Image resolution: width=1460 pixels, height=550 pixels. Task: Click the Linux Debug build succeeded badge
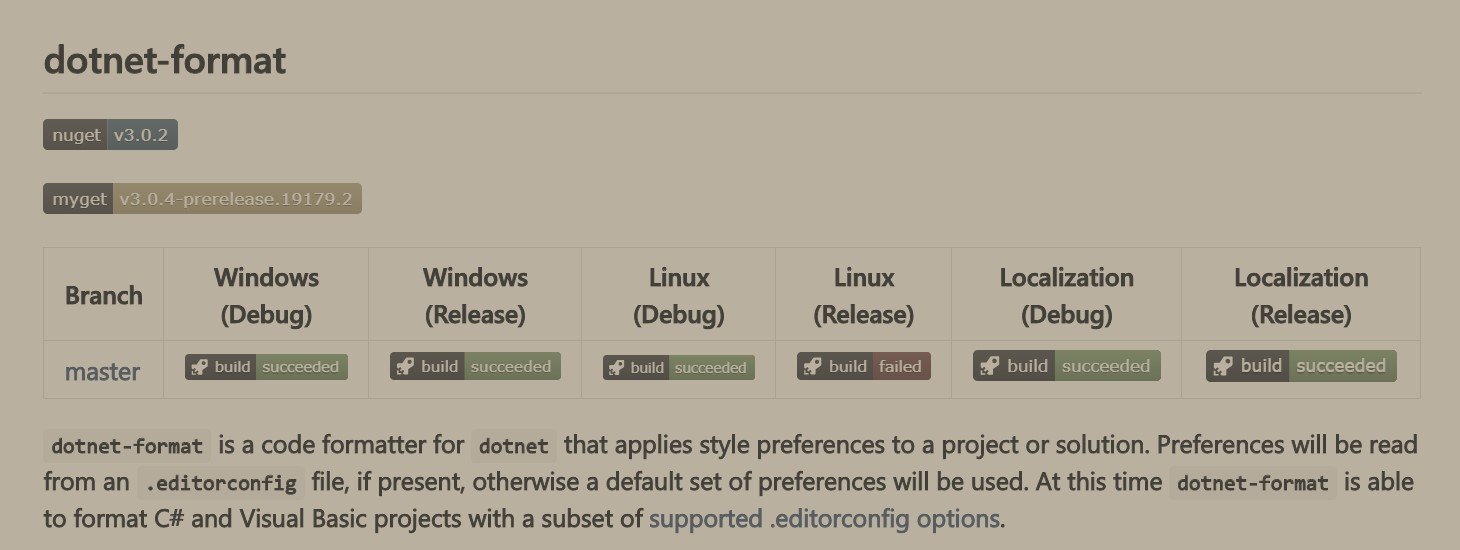point(679,368)
